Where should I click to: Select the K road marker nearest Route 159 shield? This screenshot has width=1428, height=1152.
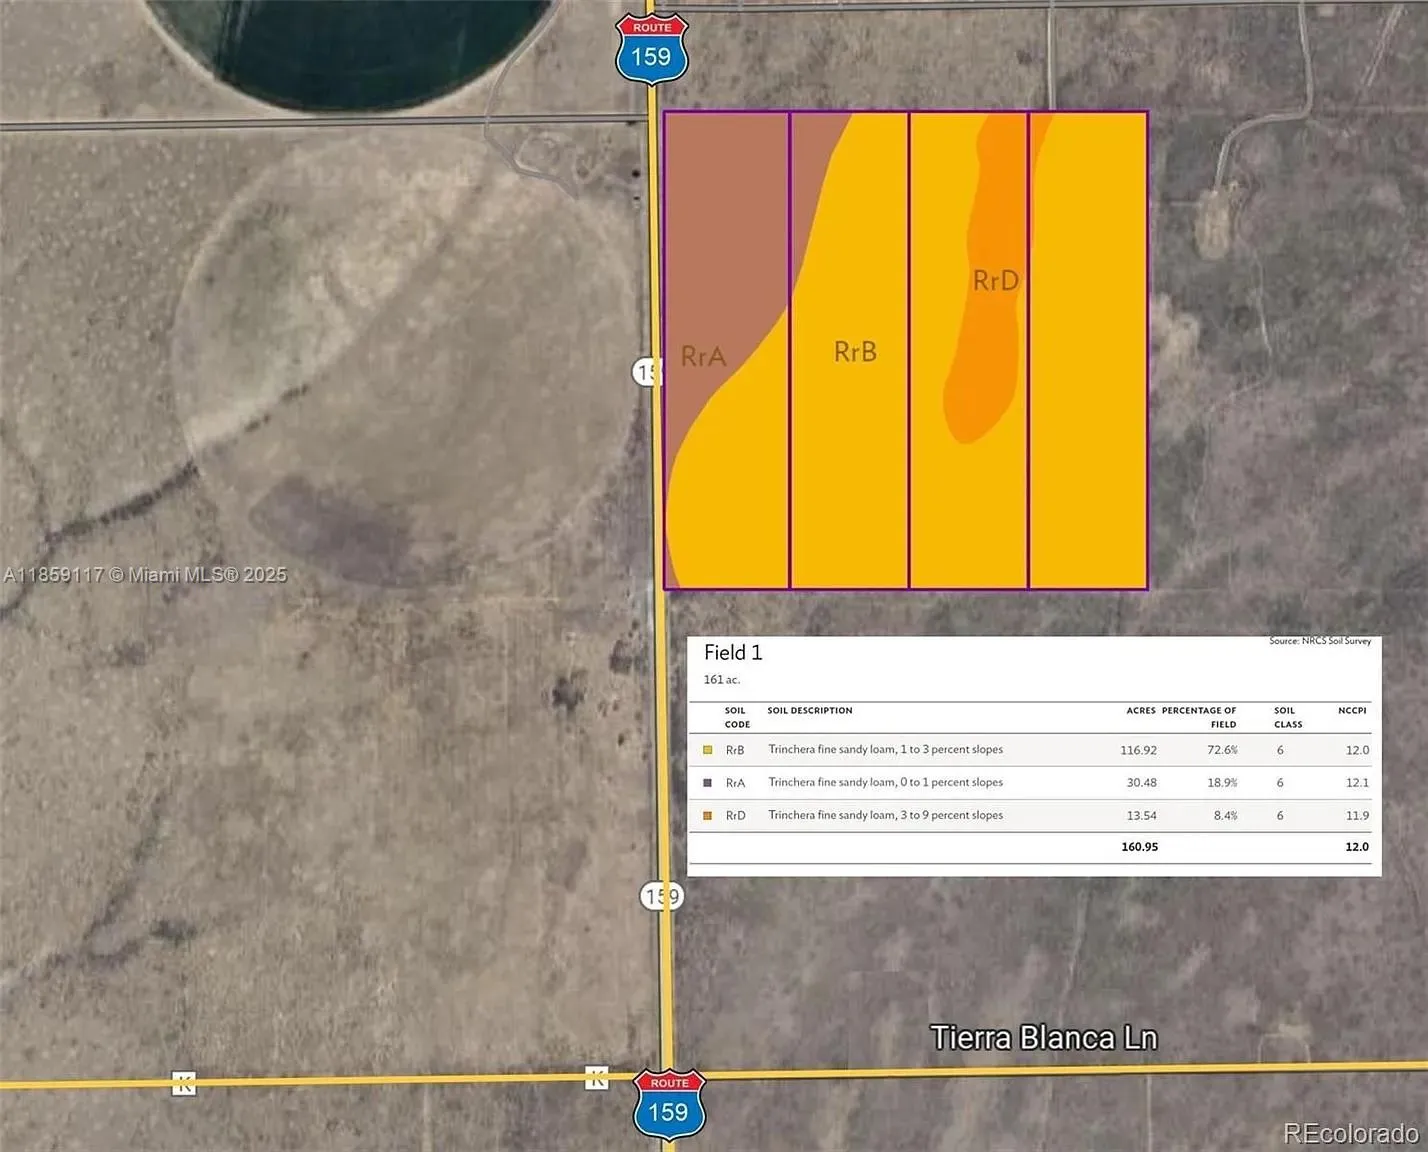click(596, 1078)
